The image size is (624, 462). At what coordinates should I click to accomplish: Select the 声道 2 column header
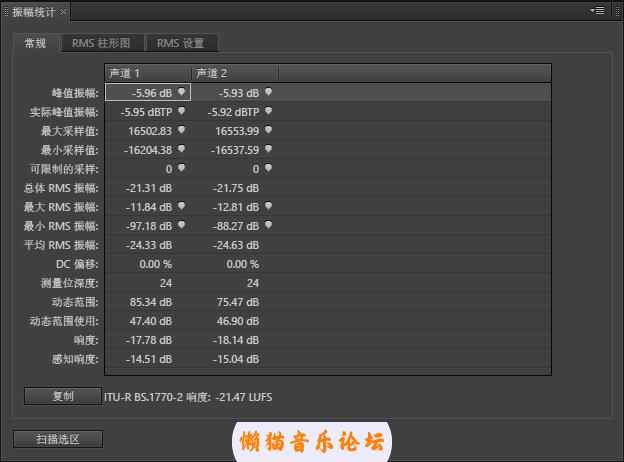pyautogui.click(x=235, y=73)
